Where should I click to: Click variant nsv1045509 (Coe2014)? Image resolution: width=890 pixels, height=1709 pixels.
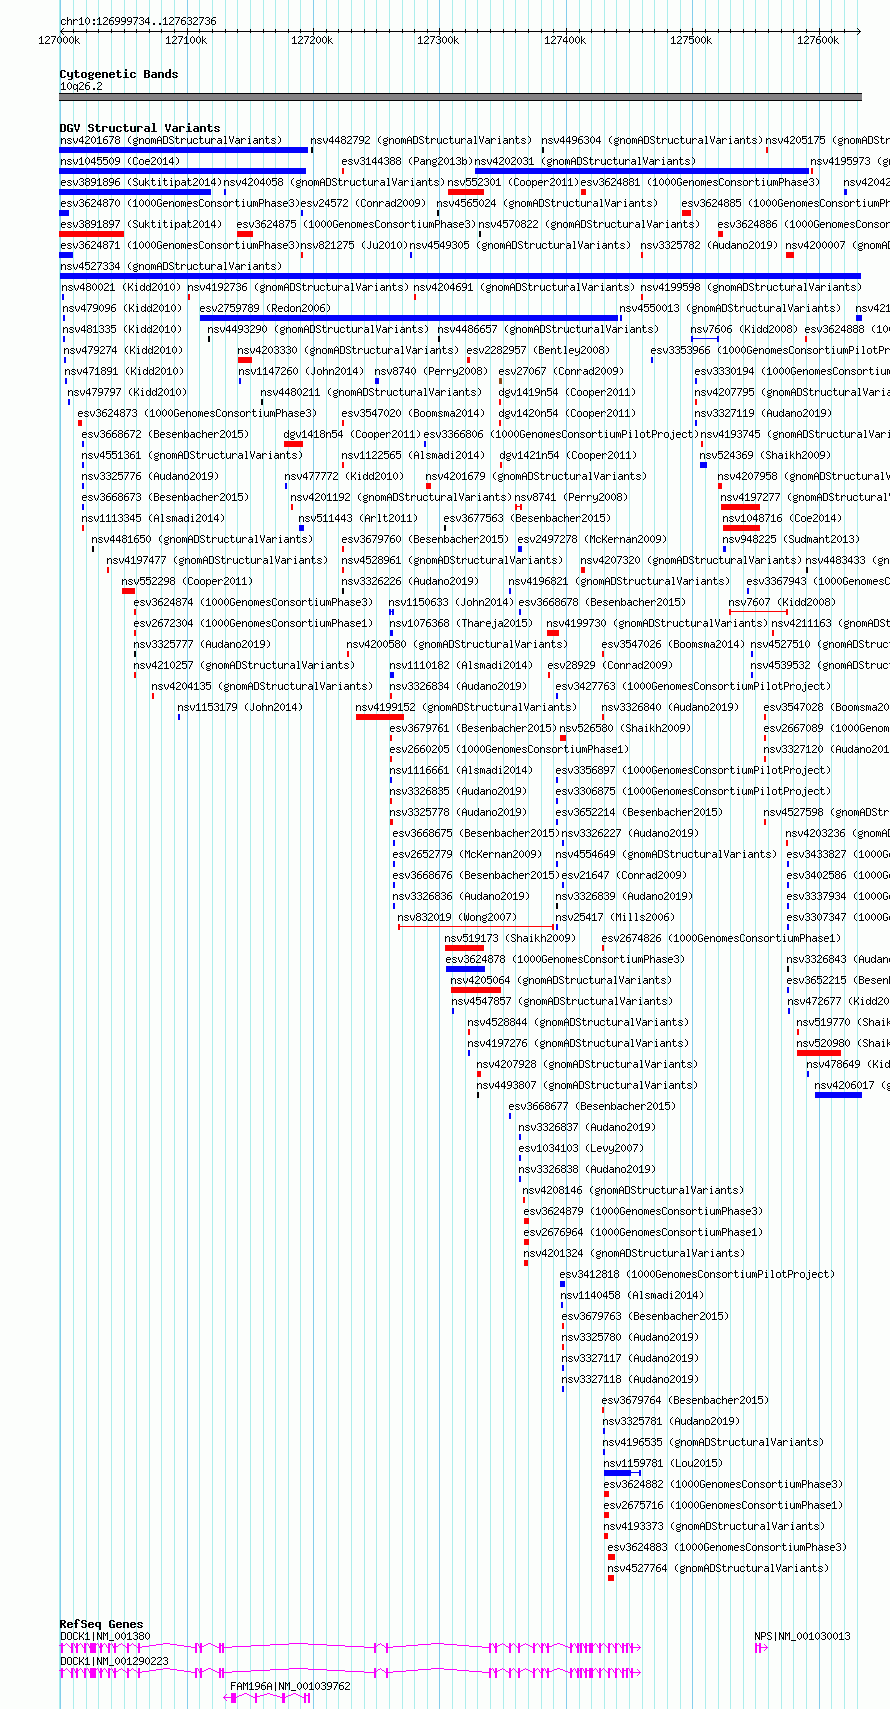coord(120,162)
